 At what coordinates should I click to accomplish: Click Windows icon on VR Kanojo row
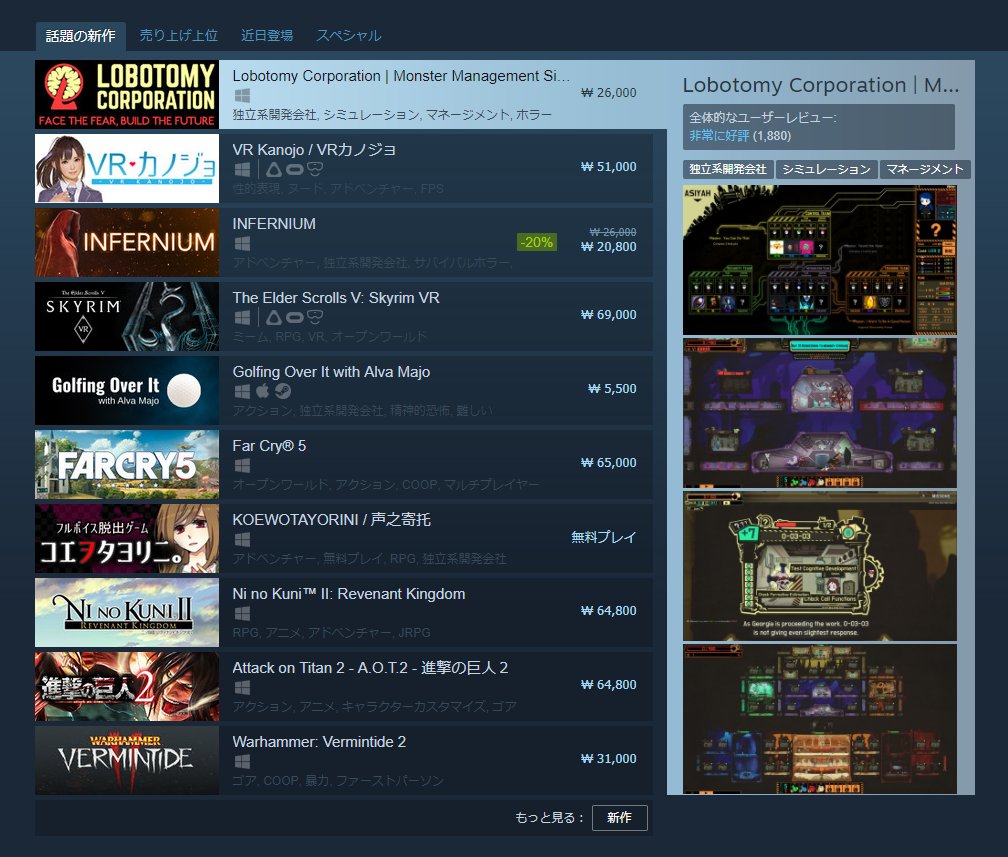tap(242, 170)
